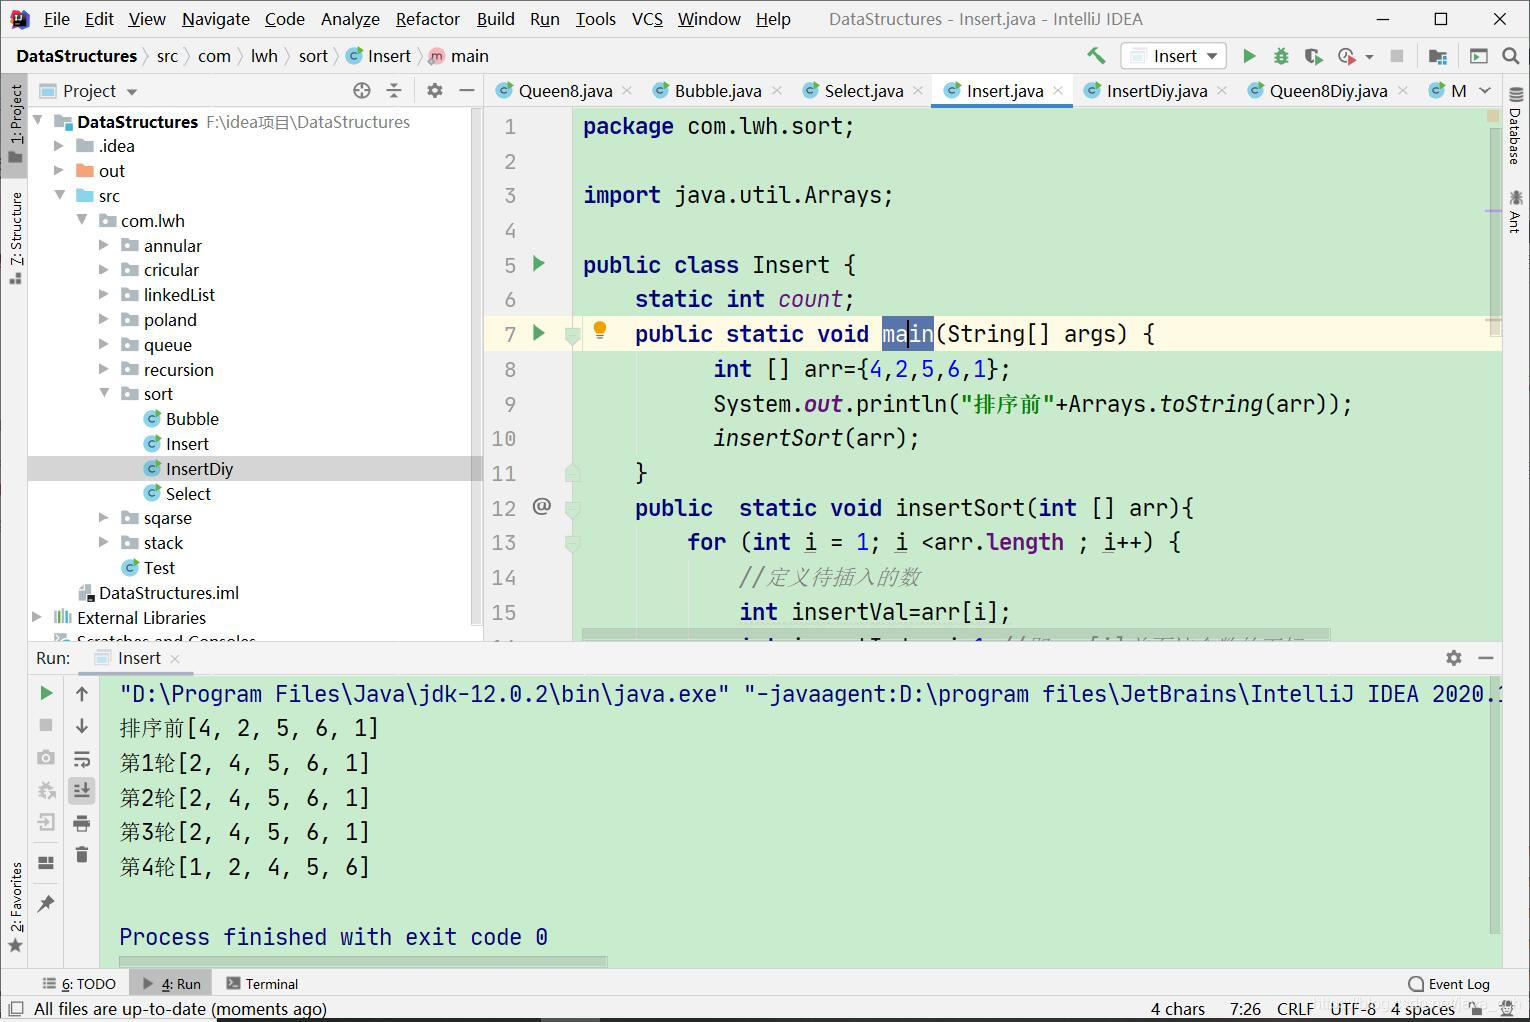
Task: Pin the Run tab with the pin icon
Action: (x=46, y=904)
